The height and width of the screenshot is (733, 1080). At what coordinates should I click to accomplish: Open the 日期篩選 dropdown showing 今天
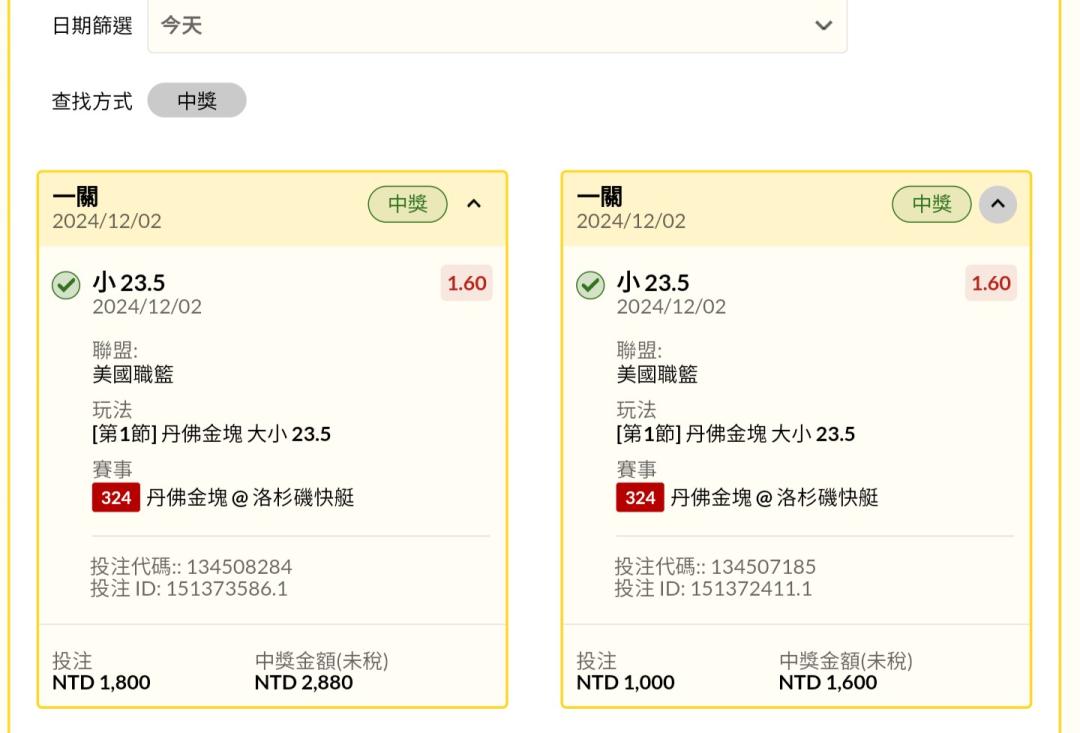click(x=497, y=25)
